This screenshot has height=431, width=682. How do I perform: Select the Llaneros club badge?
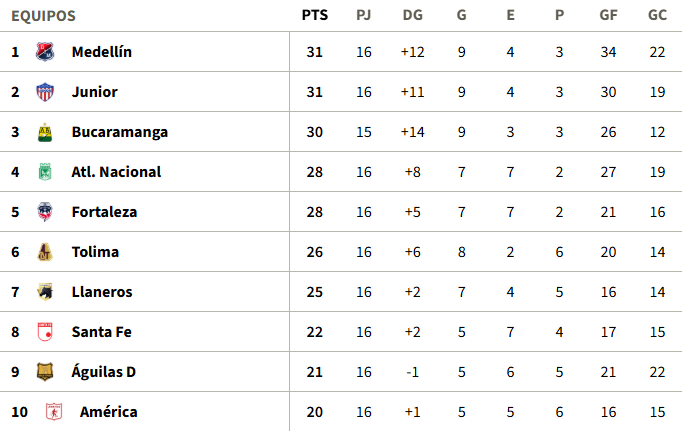(x=44, y=292)
